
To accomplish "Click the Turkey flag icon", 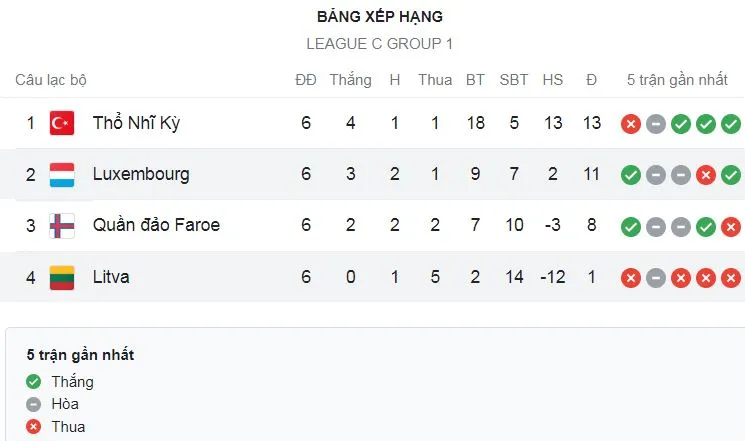I will point(62,123).
